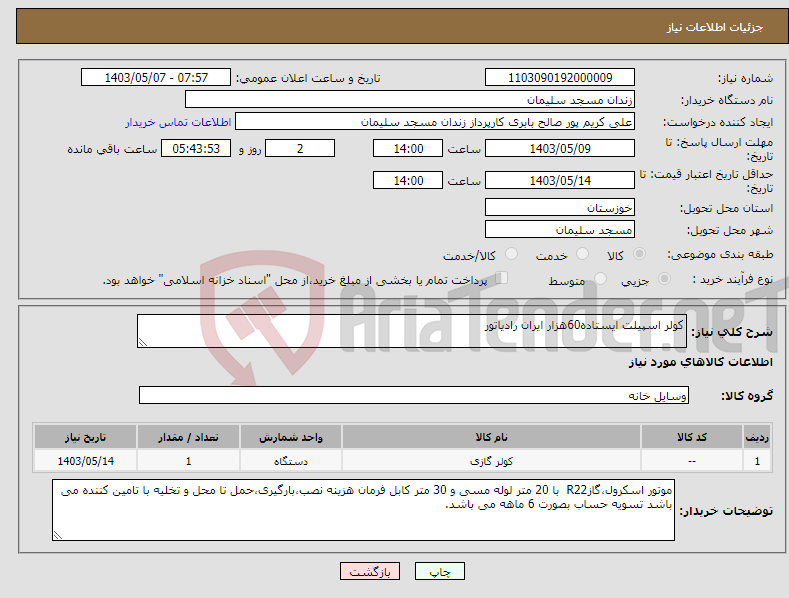Viewport: 789px width, 598px height.
Task: Click the announcement date field 1403/05/07 - 07:57
Action: click(156, 78)
